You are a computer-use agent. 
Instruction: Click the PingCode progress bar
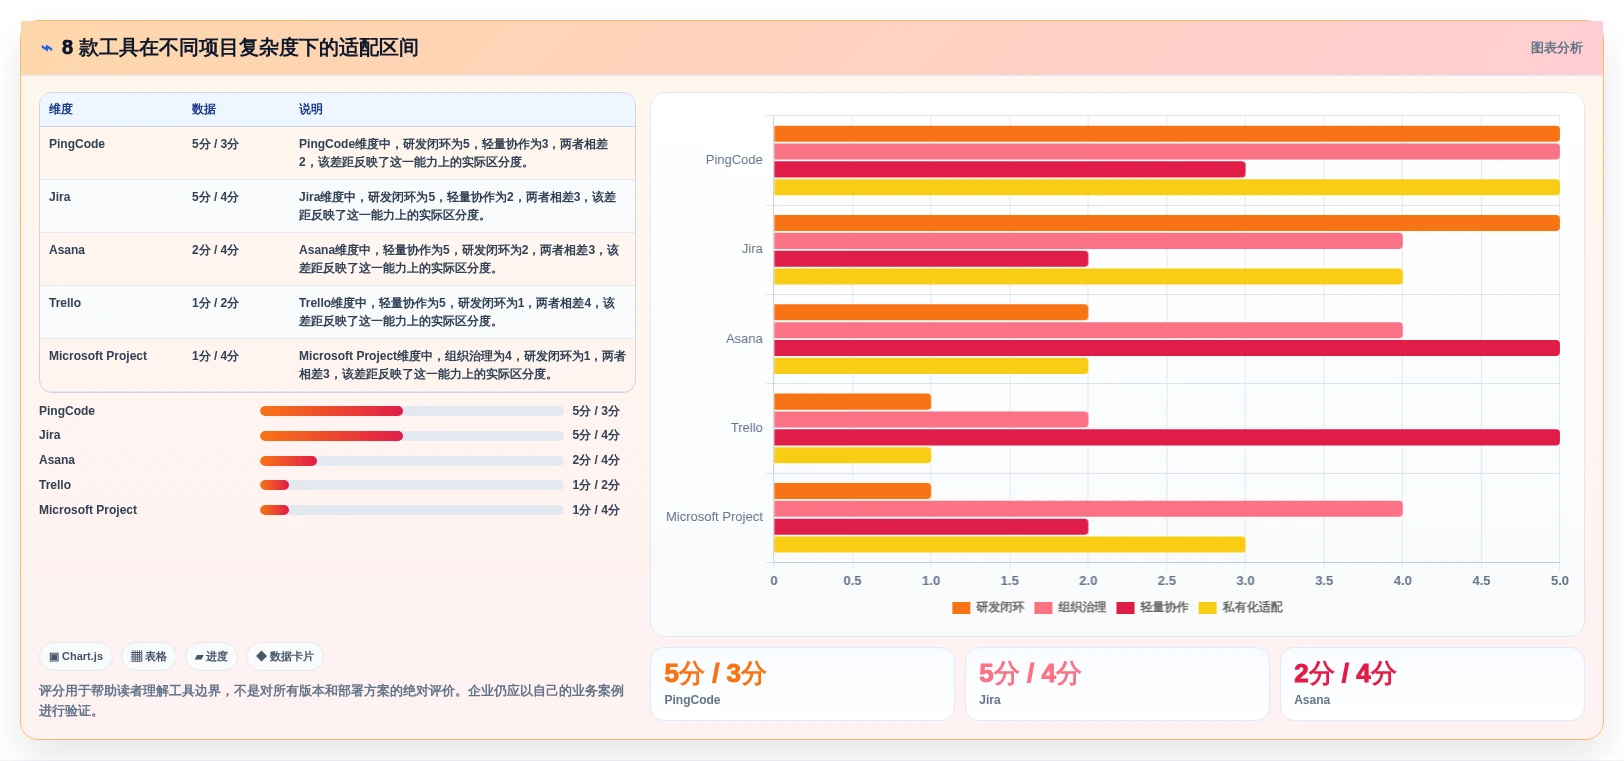coord(411,411)
